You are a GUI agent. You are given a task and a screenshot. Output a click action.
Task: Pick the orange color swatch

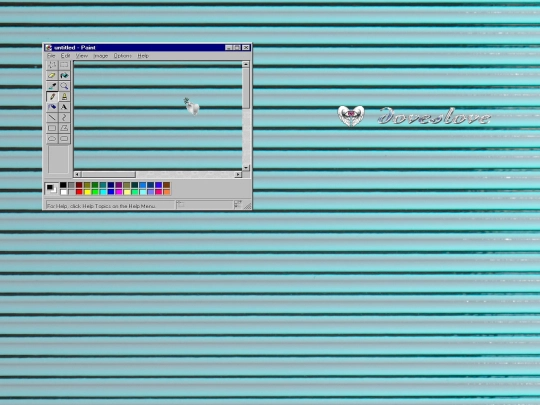pos(167,192)
